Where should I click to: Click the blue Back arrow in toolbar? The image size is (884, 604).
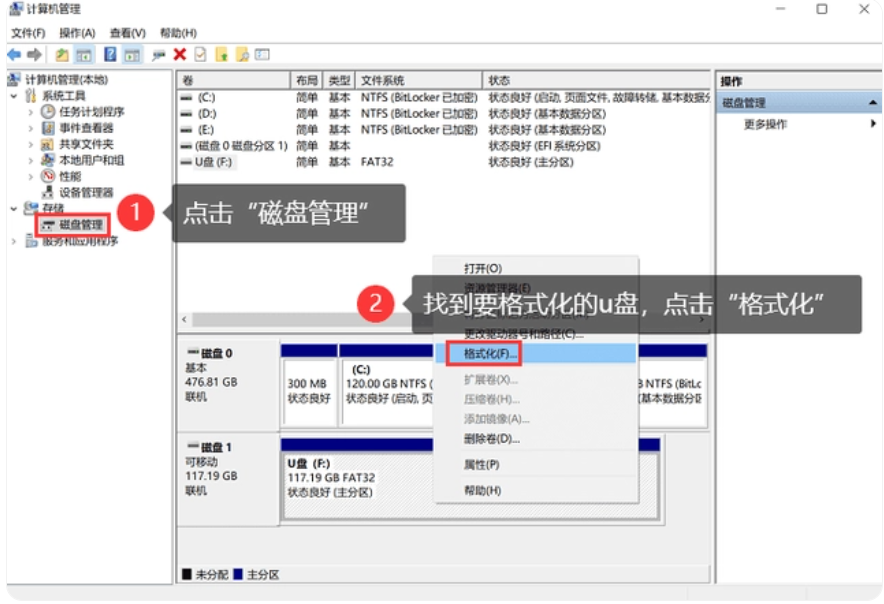[14, 55]
